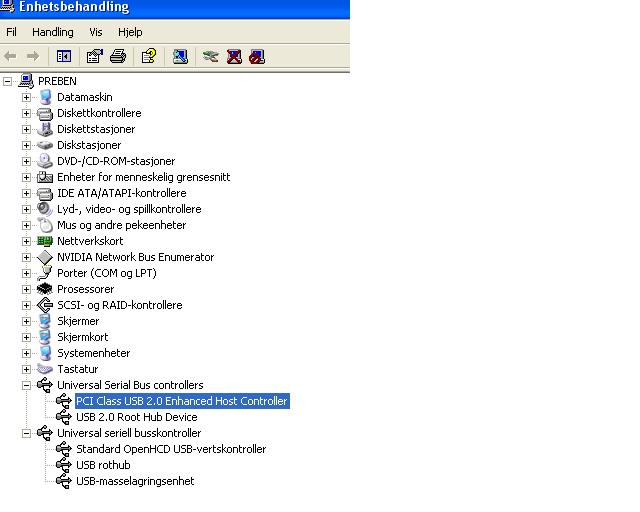Select PCI Class USB 2.0 Enhanced Host Controller

[182, 401]
